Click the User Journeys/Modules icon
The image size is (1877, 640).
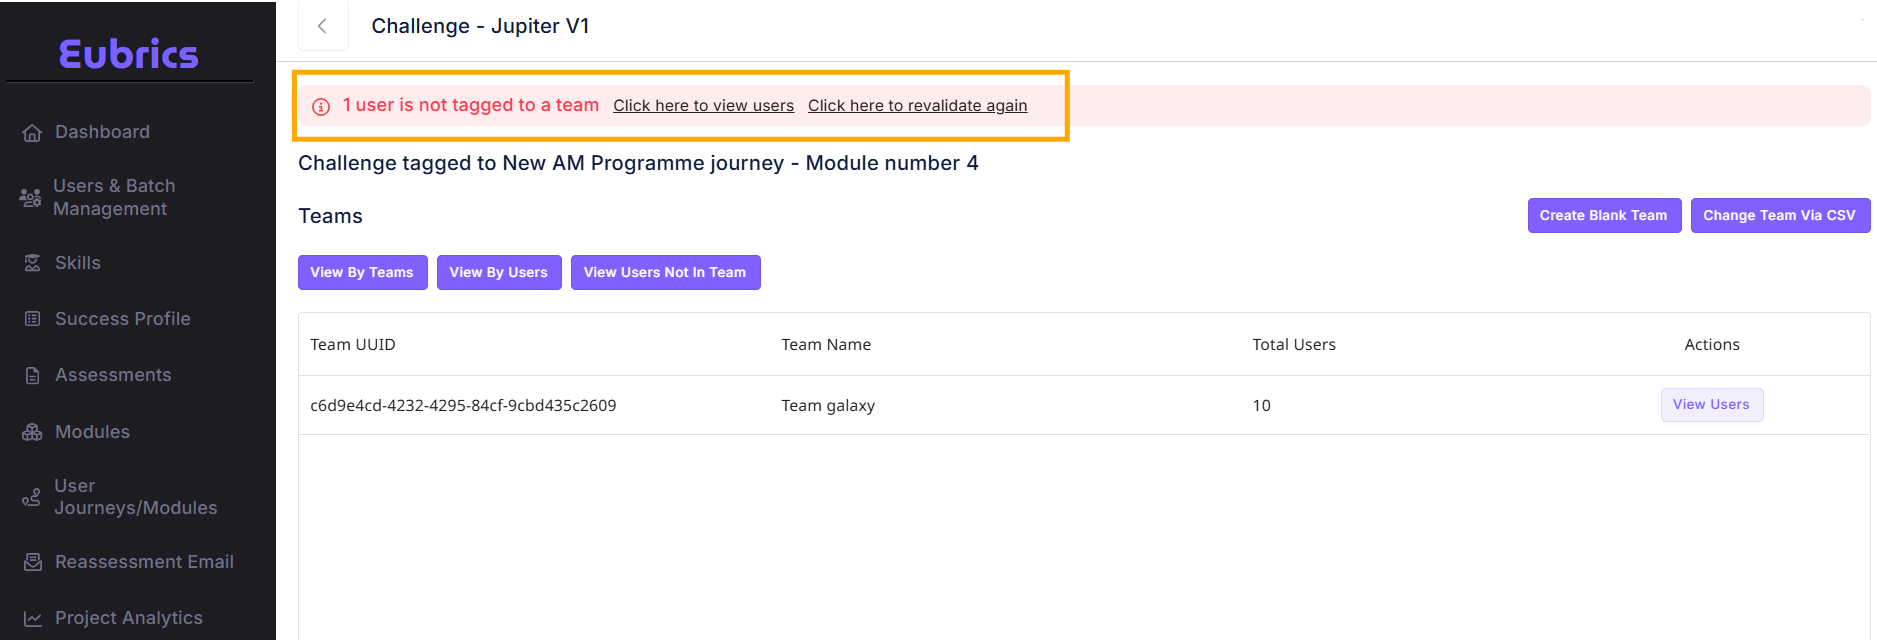[32, 497]
